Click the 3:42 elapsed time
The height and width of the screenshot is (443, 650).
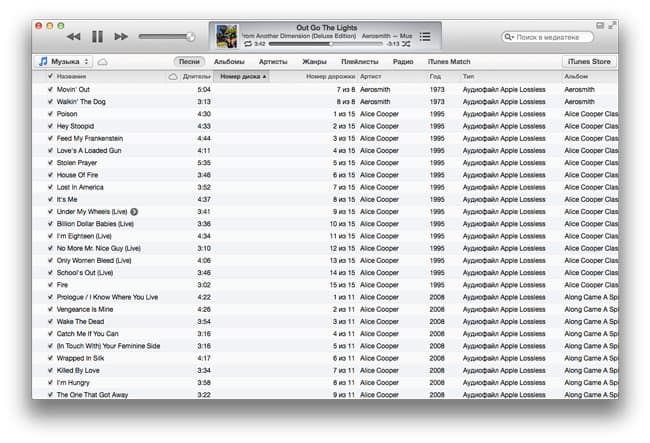tap(260, 44)
